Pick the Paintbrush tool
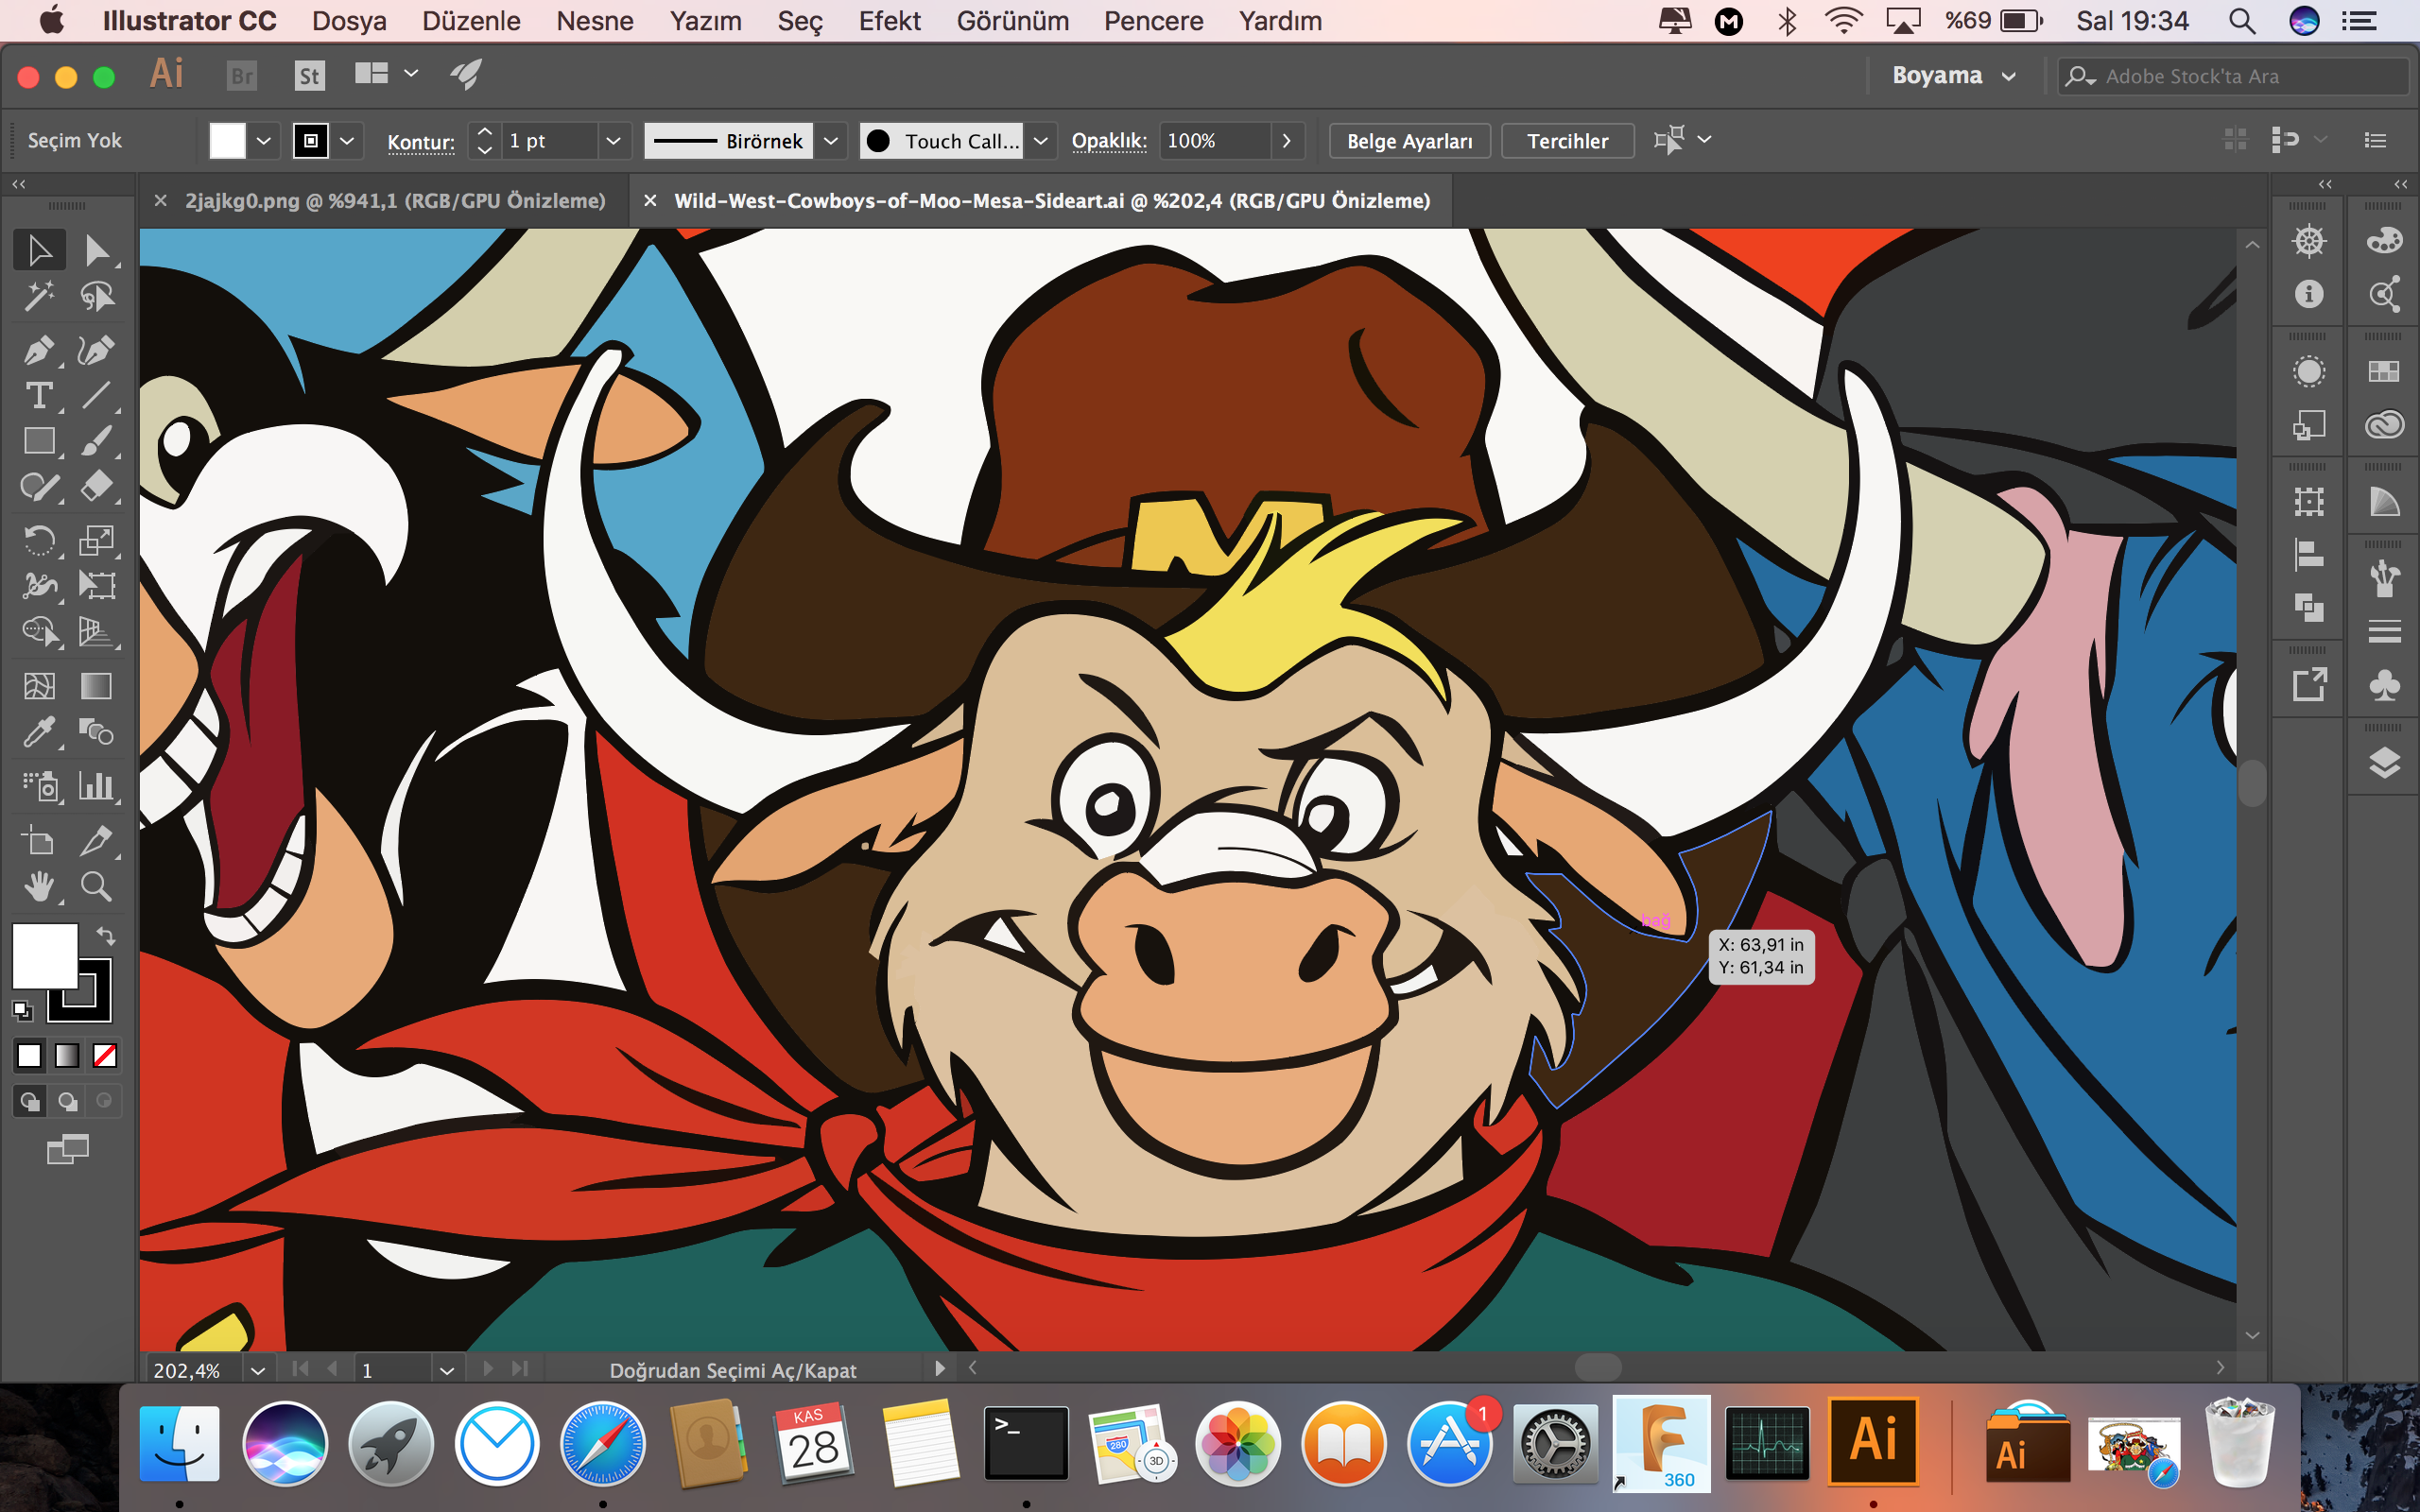The width and height of the screenshot is (2420, 1512). pyautogui.click(x=97, y=441)
